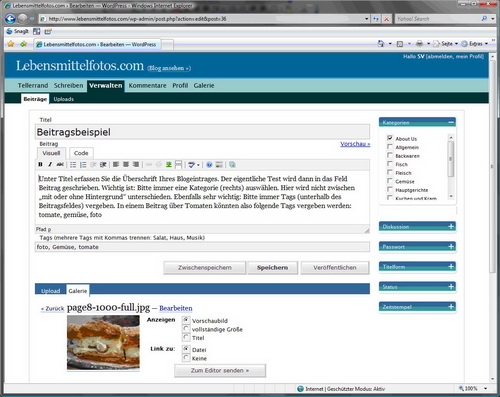The width and height of the screenshot is (500, 397).
Task: Check the Gemüse category
Action: (390, 181)
